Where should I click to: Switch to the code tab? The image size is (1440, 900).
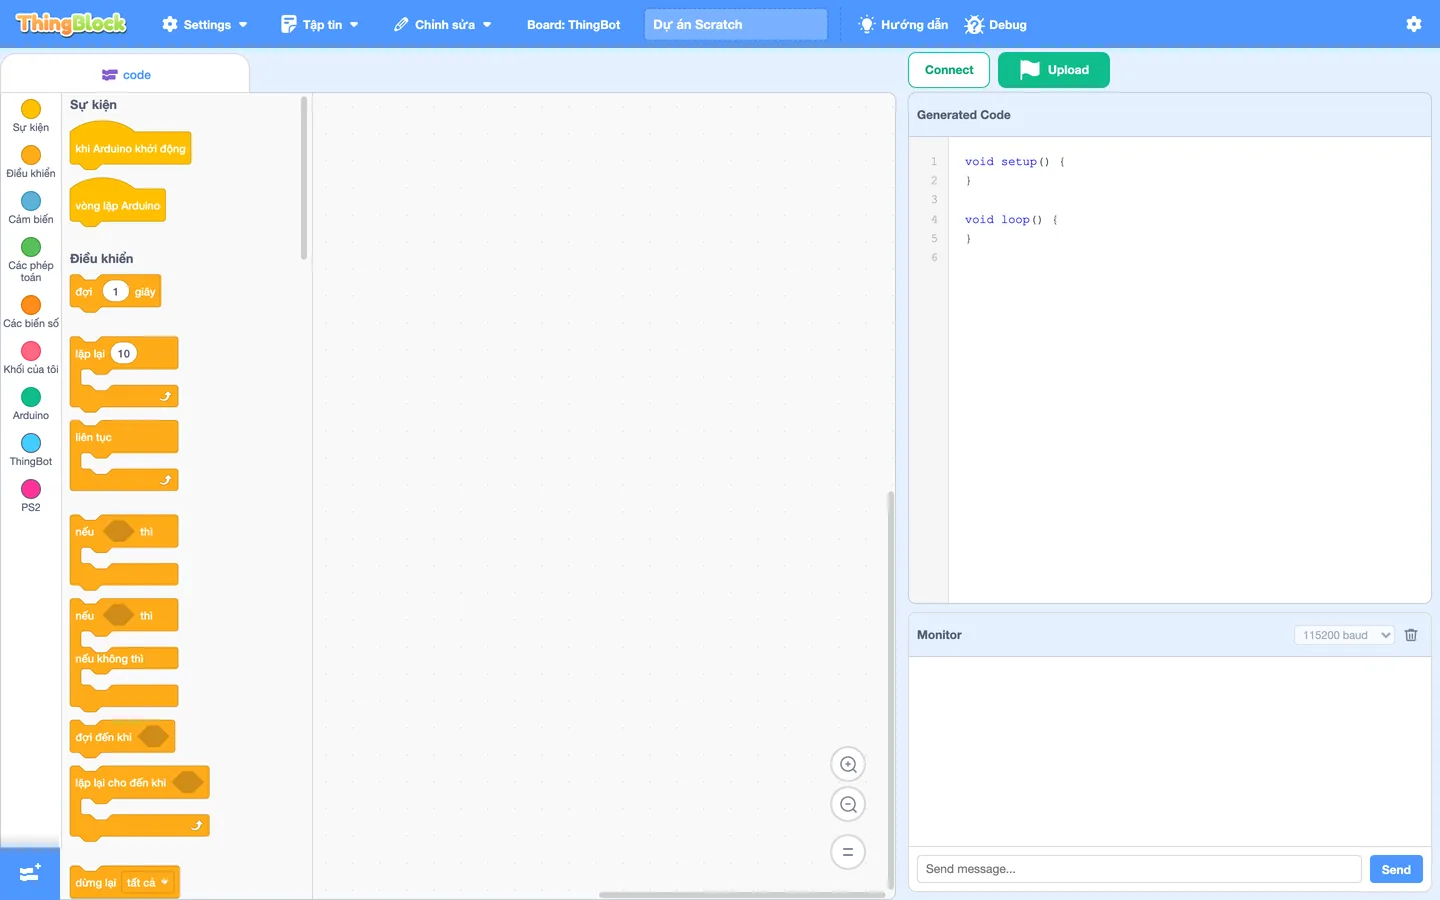tap(126, 75)
